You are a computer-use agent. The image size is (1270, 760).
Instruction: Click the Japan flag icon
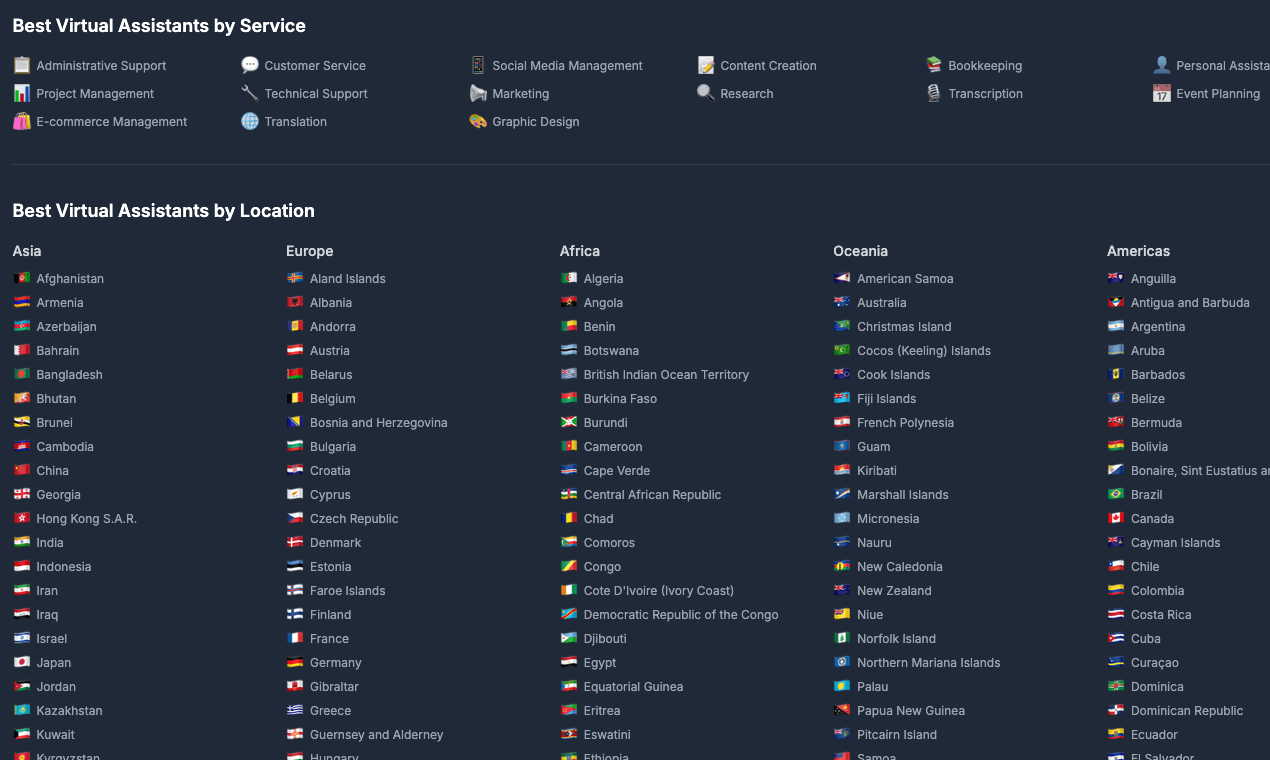(x=22, y=662)
